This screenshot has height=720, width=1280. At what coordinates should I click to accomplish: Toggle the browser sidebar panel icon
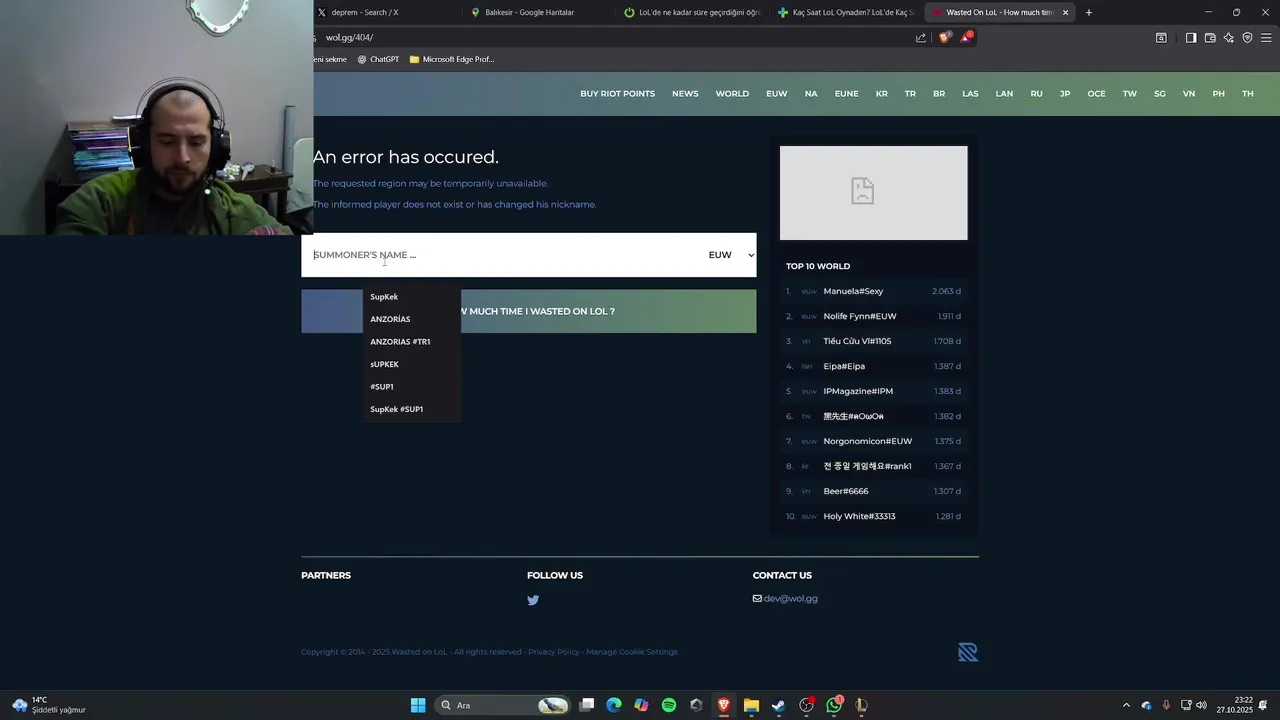pyautogui.click(x=1191, y=38)
